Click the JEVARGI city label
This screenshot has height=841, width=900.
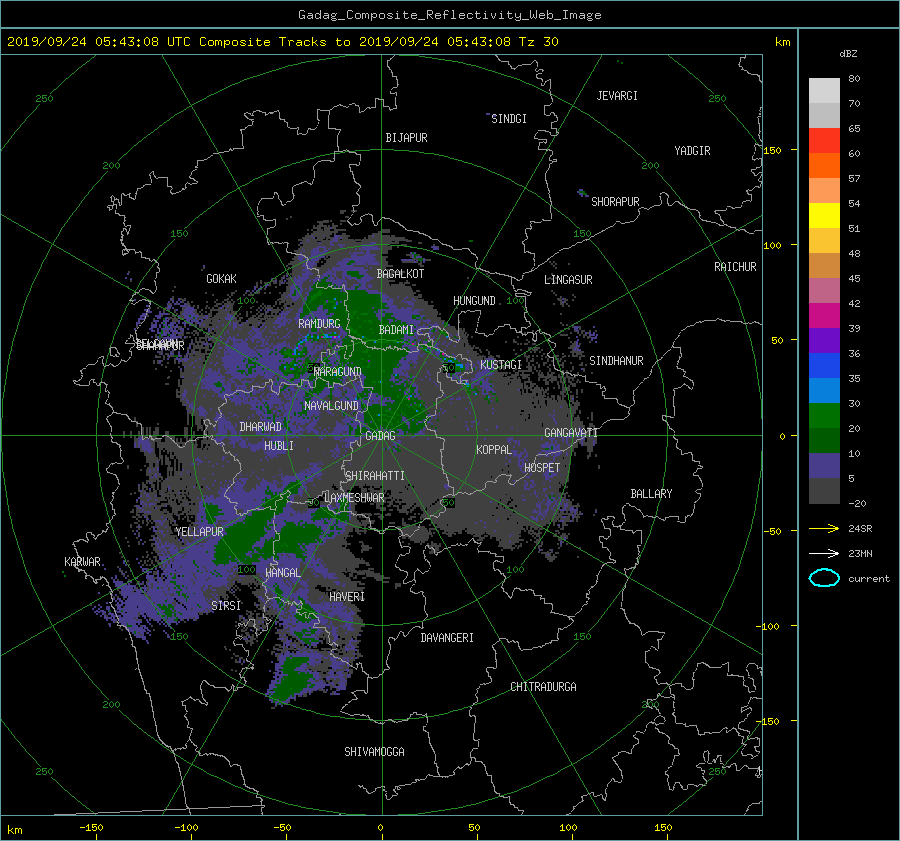click(617, 96)
